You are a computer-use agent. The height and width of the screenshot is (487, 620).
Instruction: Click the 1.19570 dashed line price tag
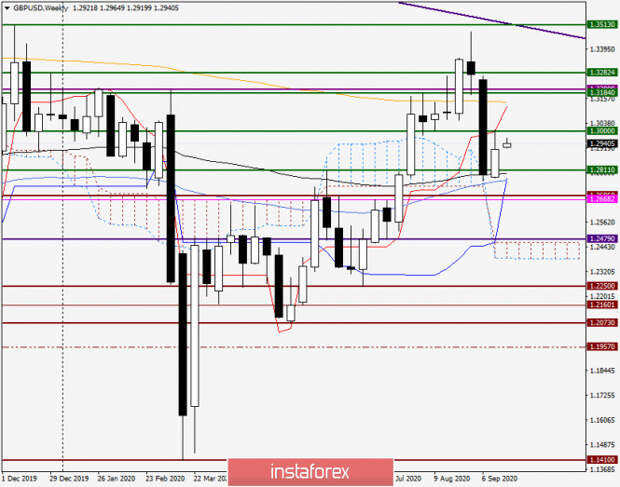pyautogui.click(x=602, y=347)
